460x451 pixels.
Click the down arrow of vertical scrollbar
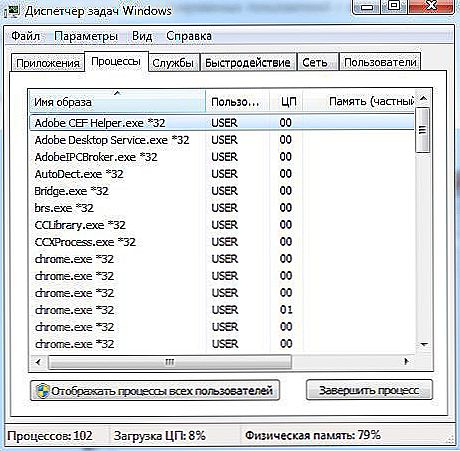[424, 344]
